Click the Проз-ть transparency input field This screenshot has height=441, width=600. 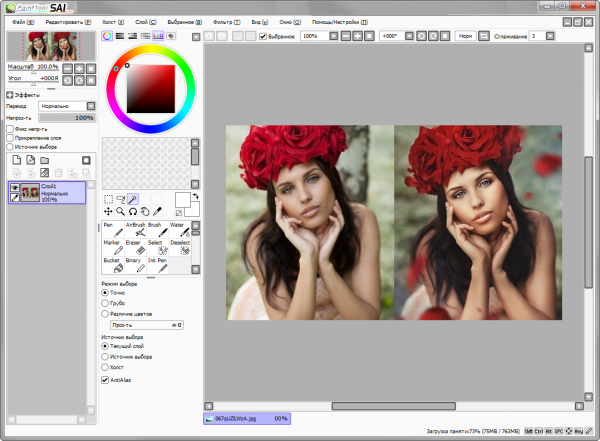pyautogui.click(x=147, y=325)
